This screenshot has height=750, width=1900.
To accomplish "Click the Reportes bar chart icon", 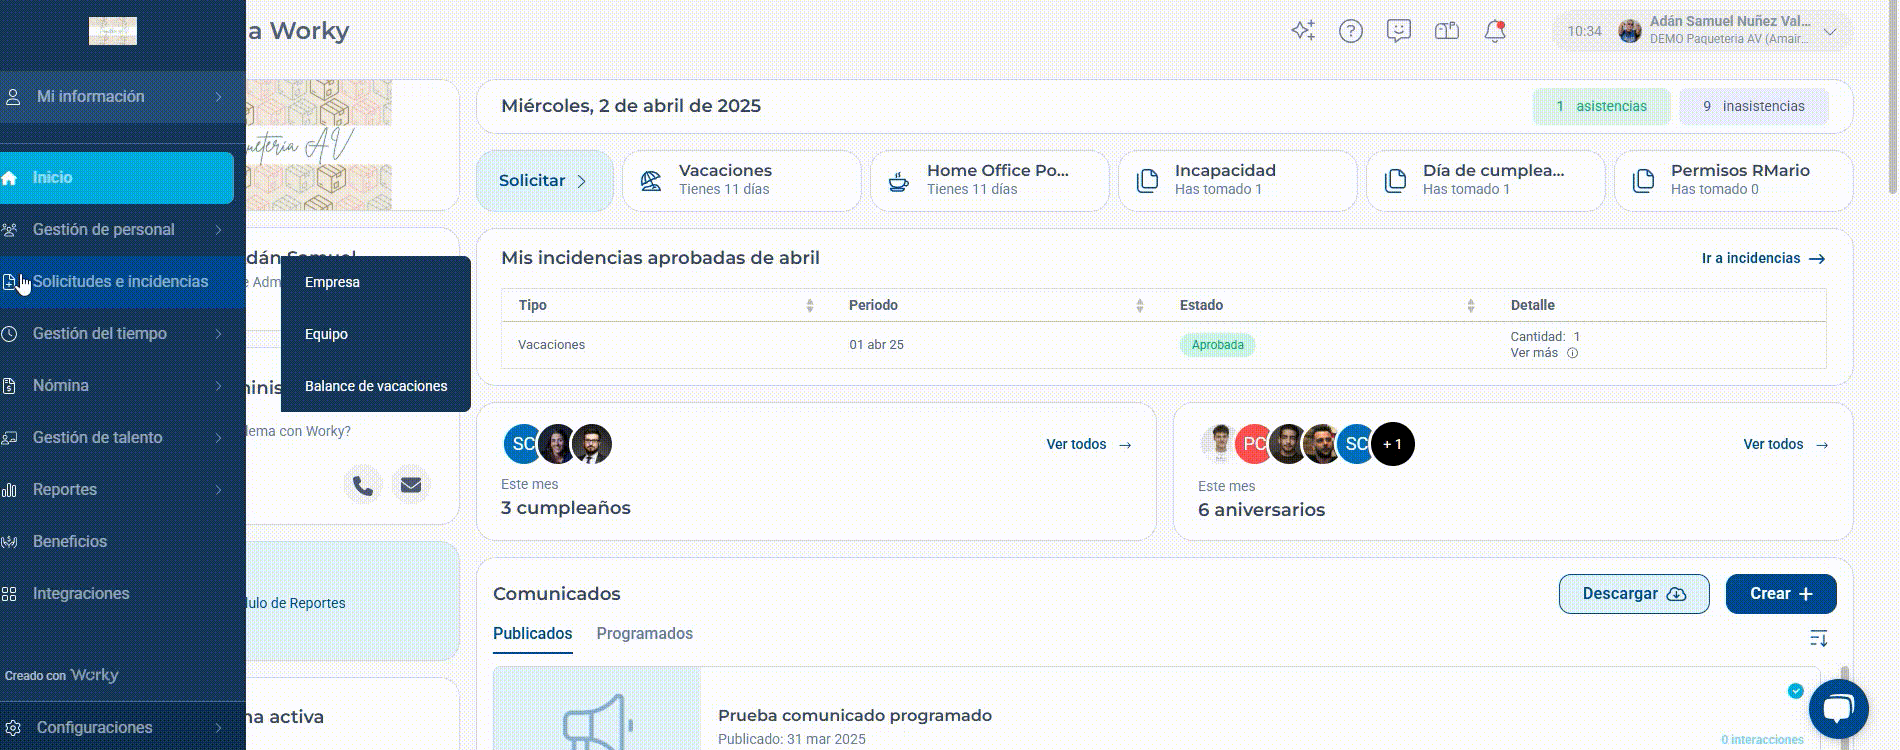I will (9, 490).
